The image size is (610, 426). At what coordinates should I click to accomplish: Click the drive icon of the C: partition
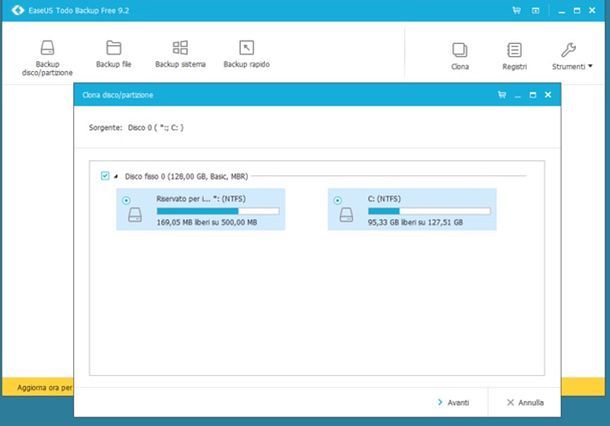point(346,215)
